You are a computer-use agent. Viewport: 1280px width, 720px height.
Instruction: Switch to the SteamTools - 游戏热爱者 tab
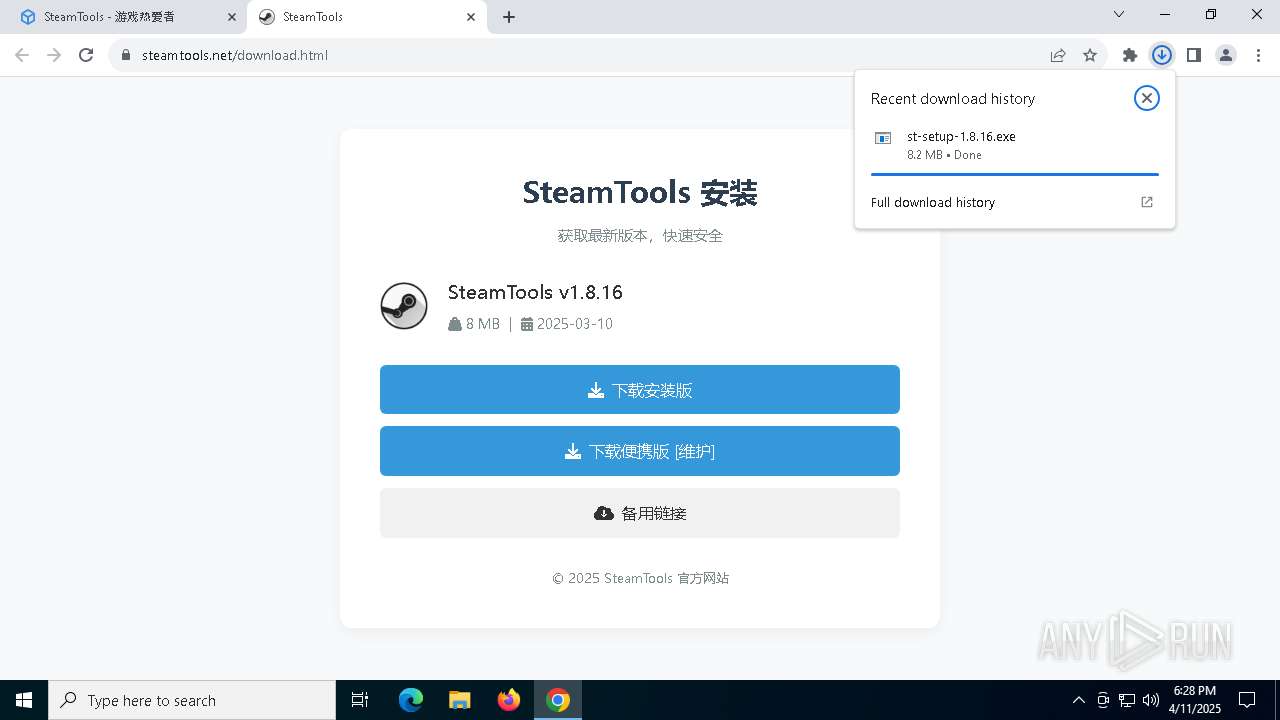click(x=123, y=17)
